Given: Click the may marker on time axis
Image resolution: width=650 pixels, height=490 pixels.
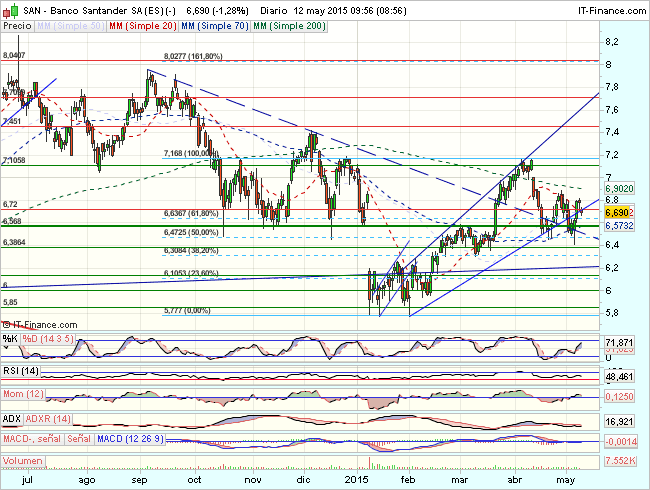Looking at the screenshot, I should (x=565, y=480).
